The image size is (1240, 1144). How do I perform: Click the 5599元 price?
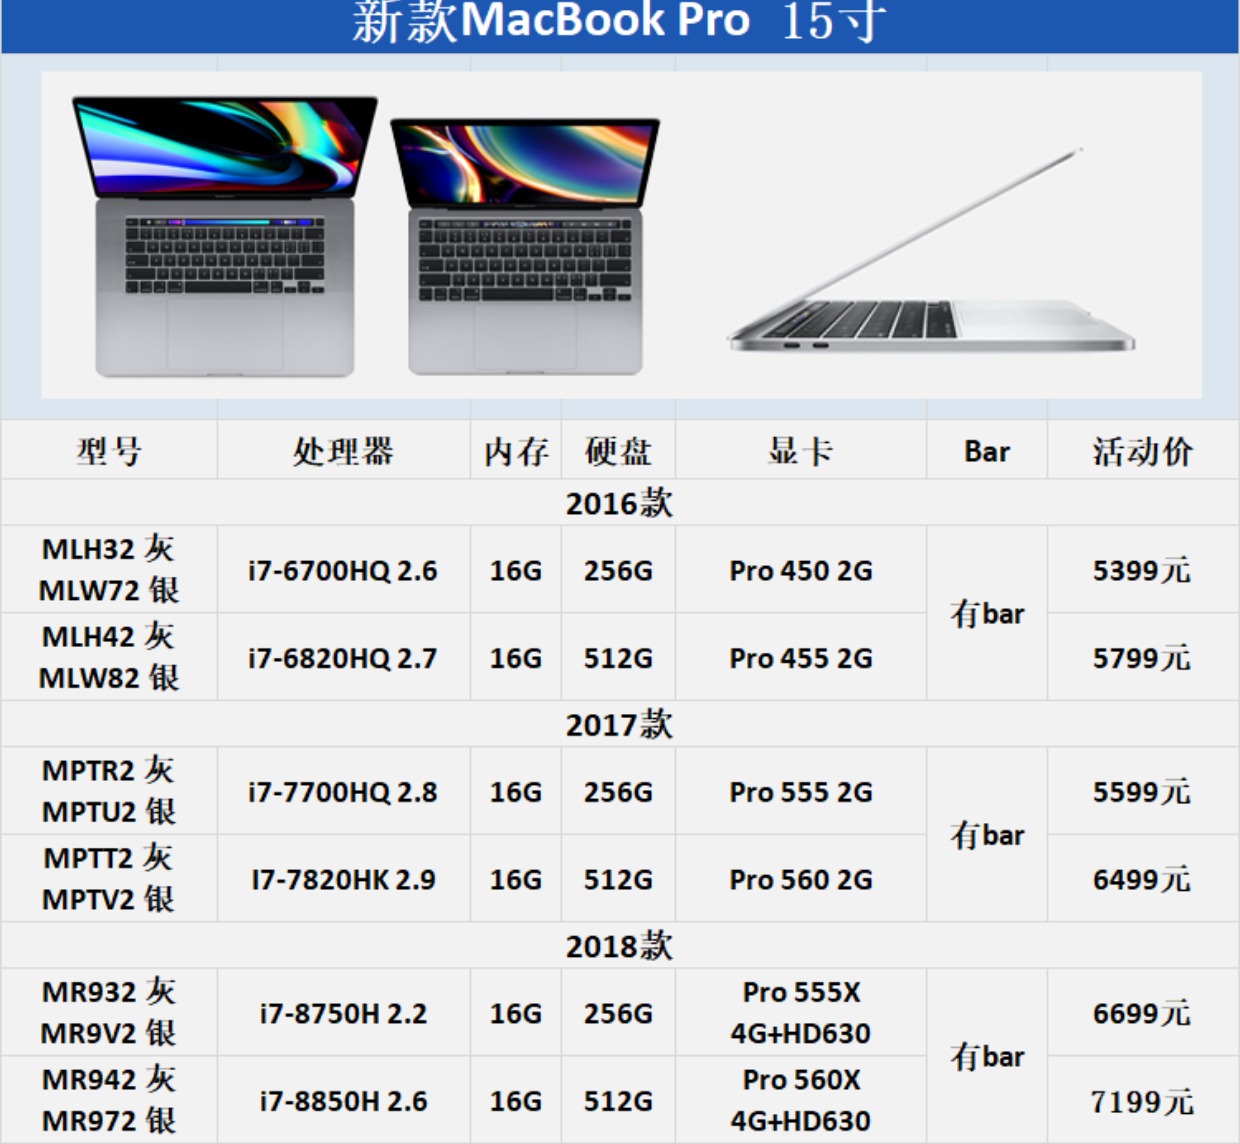point(1142,792)
